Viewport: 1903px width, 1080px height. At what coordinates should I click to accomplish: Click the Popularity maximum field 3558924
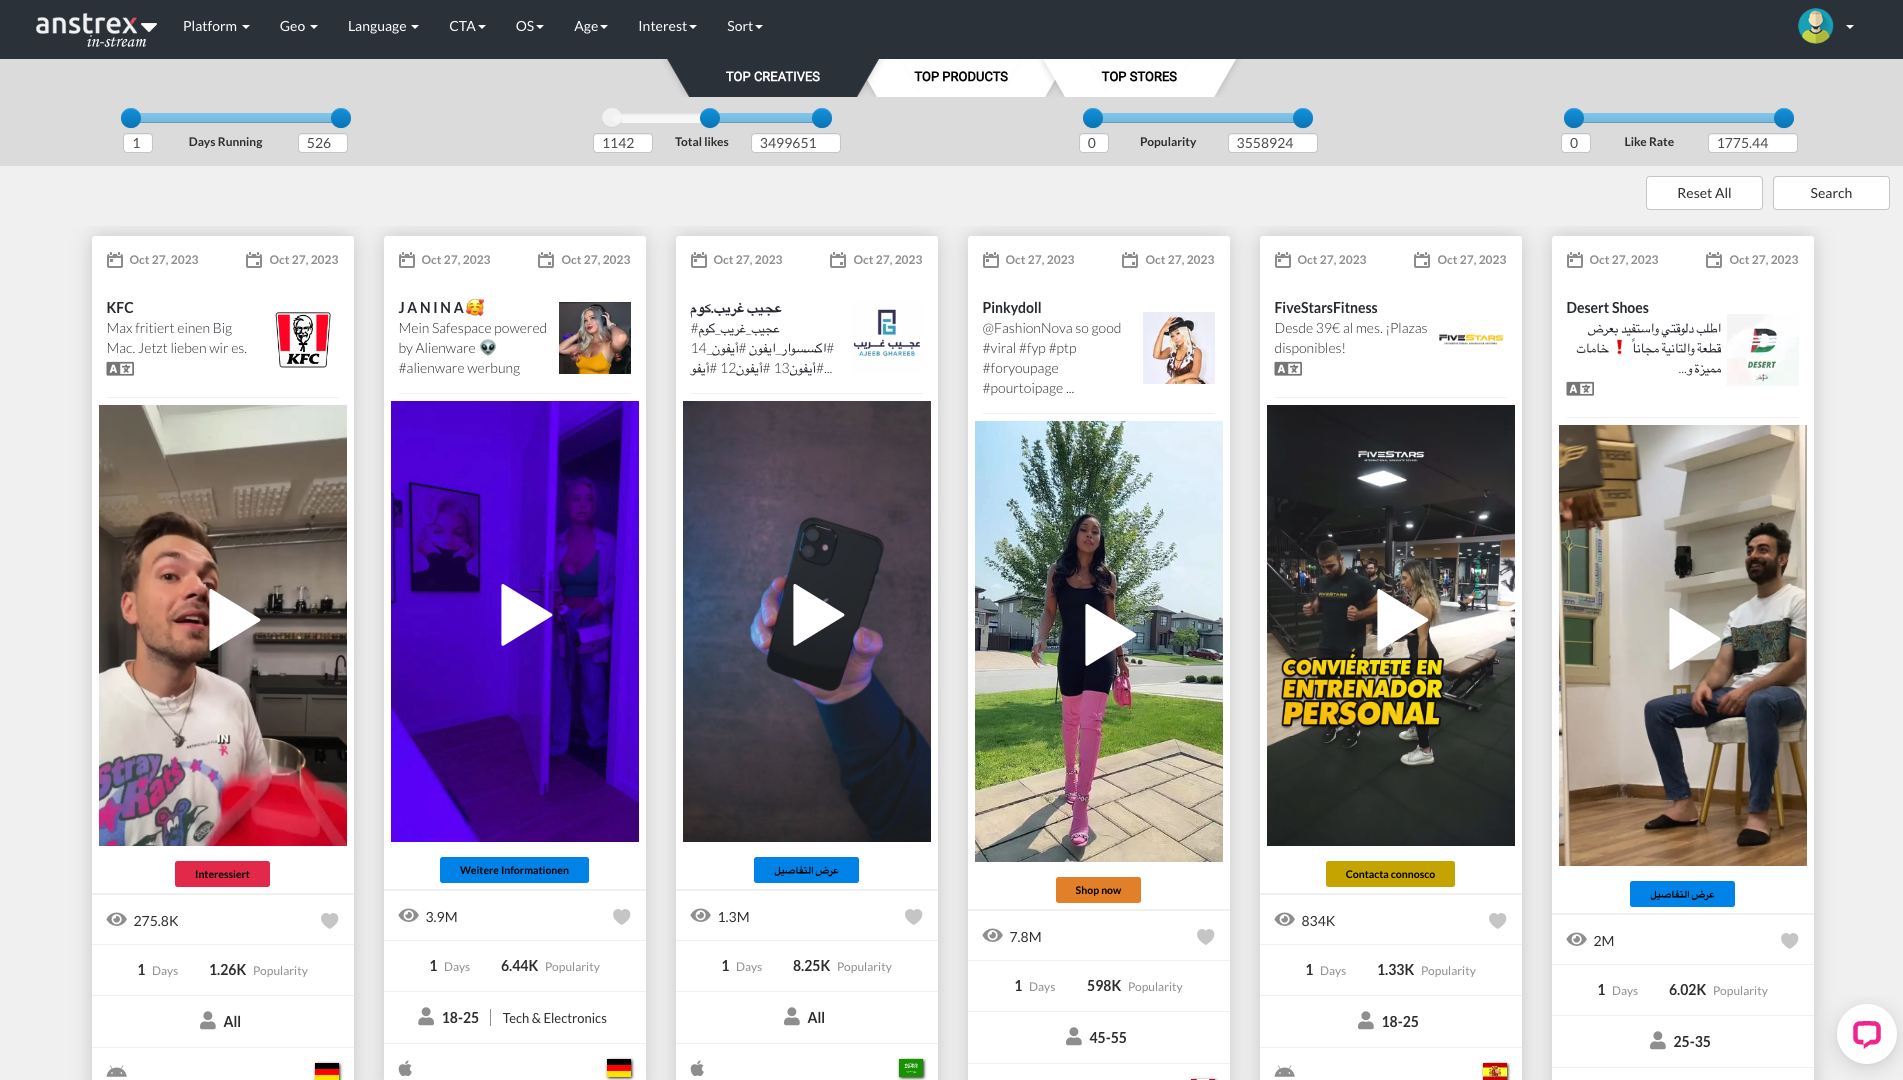1272,143
